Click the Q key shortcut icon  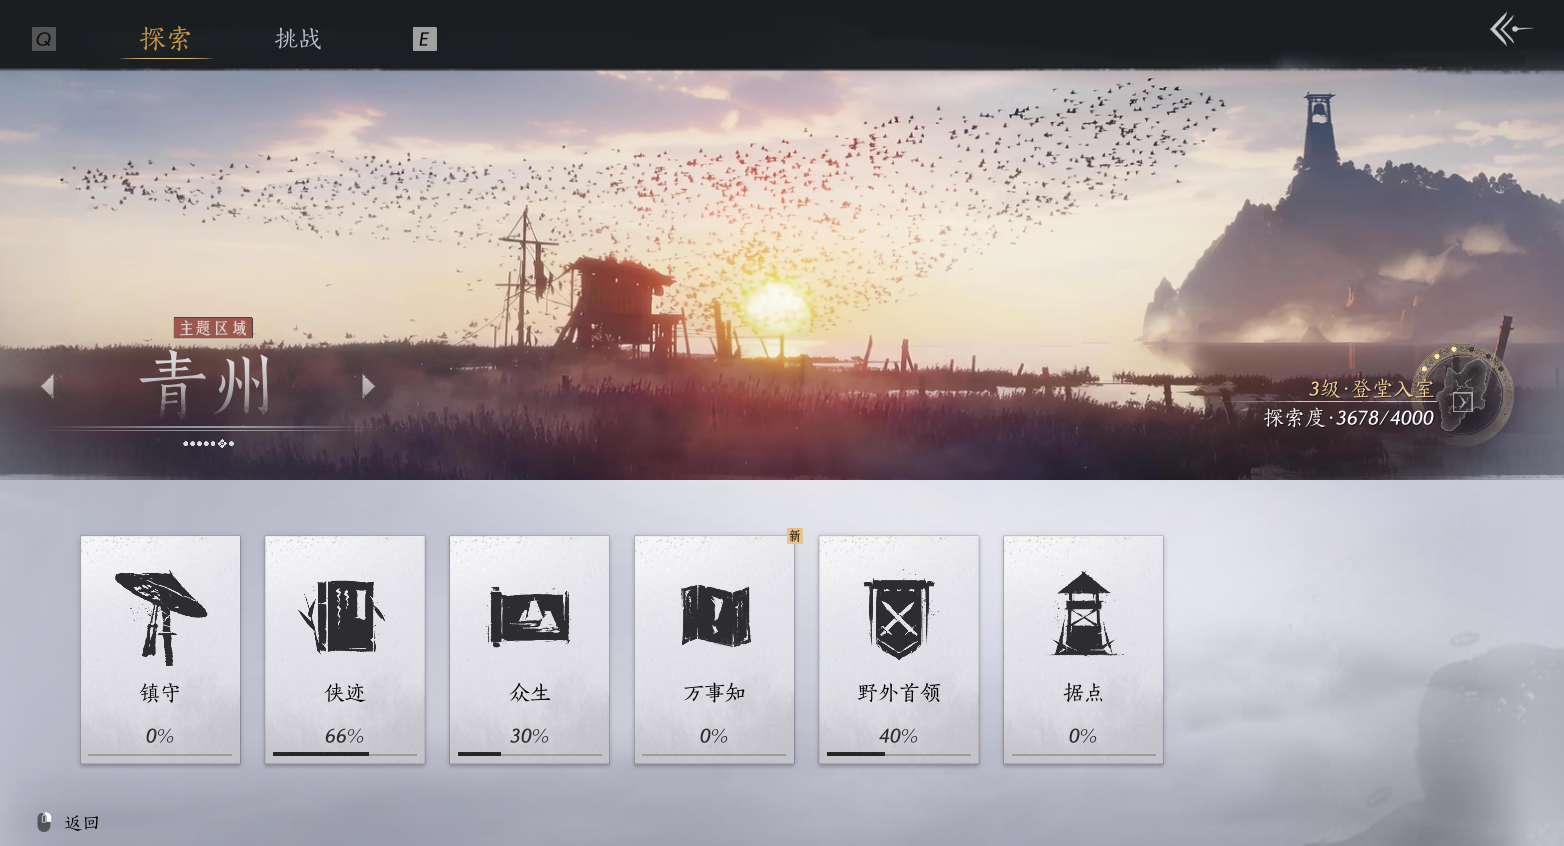coord(44,39)
